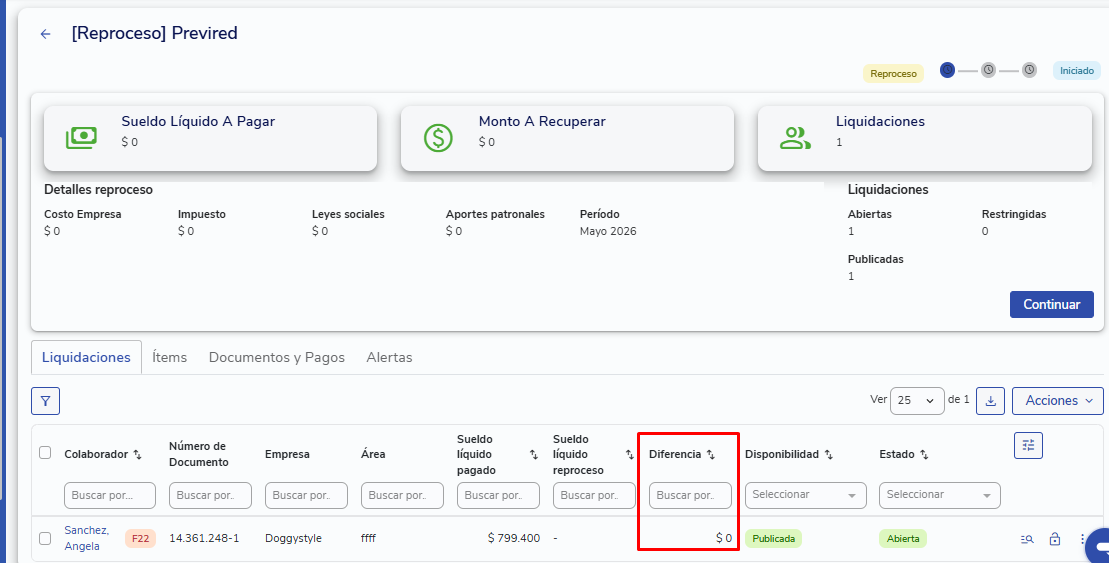Viewport: 1109px width, 563px height.
Task: Focus the Empresa search field
Action: pos(306,495)
